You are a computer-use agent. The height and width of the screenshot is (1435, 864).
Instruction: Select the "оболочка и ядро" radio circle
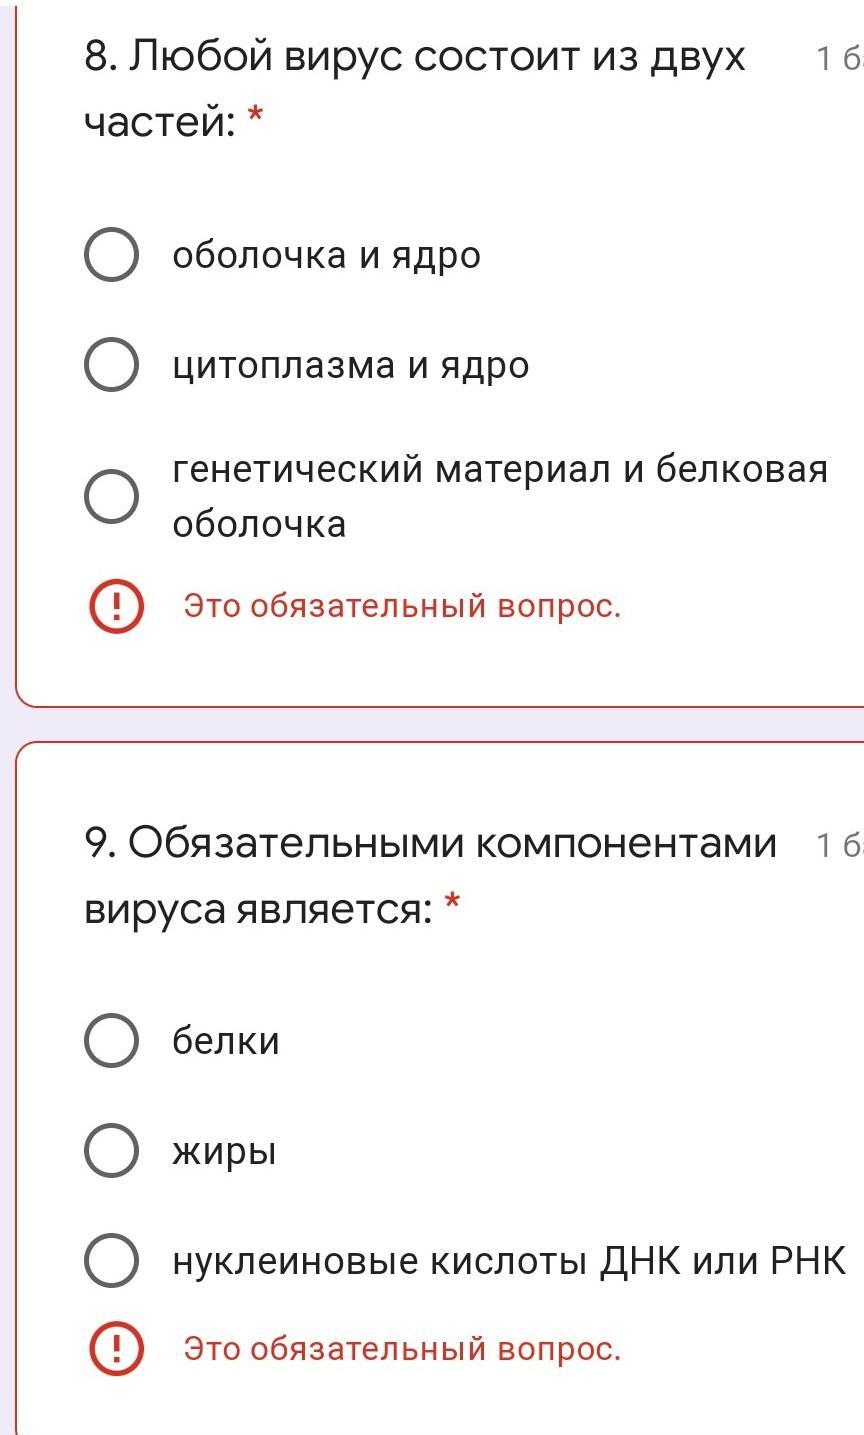[111, 255]
